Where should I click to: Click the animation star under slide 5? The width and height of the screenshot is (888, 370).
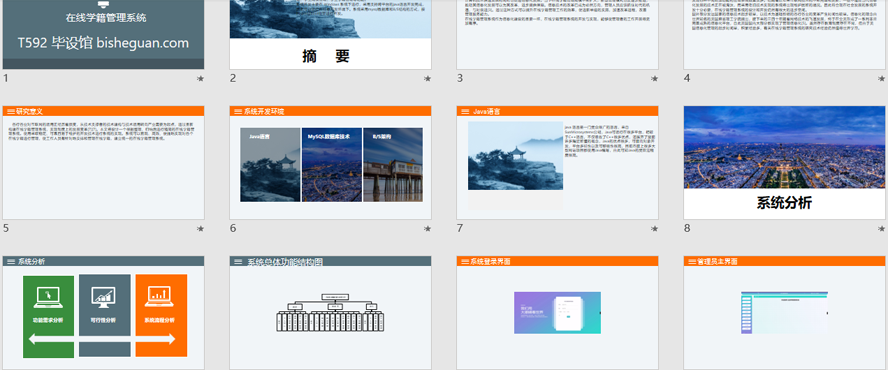[x=200, y=228]
